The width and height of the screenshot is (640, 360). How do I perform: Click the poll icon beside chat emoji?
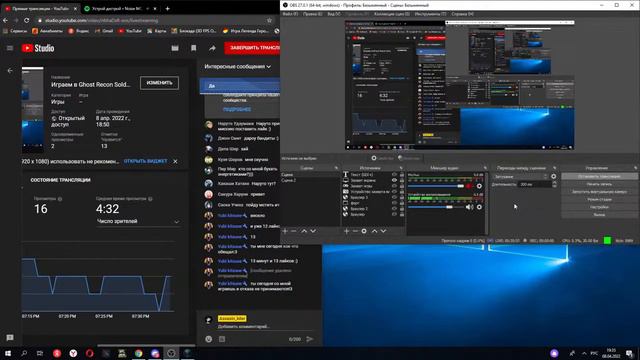[x=222, y=339]
